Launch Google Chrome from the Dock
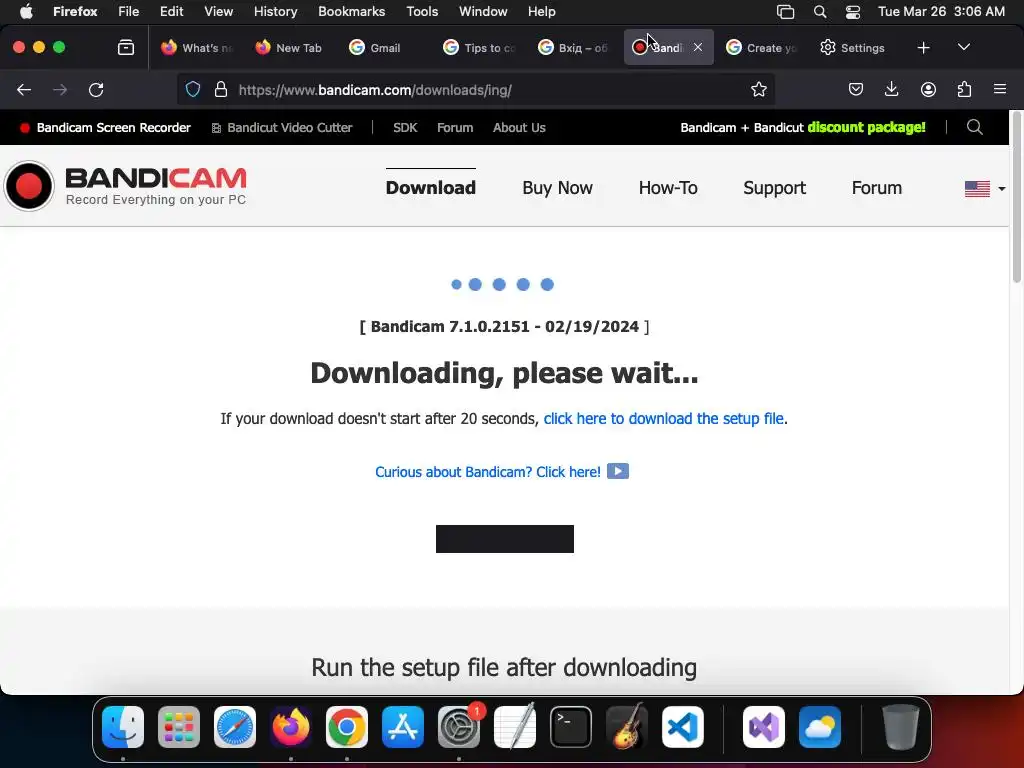1024x768 pixels. pos(347,727)
